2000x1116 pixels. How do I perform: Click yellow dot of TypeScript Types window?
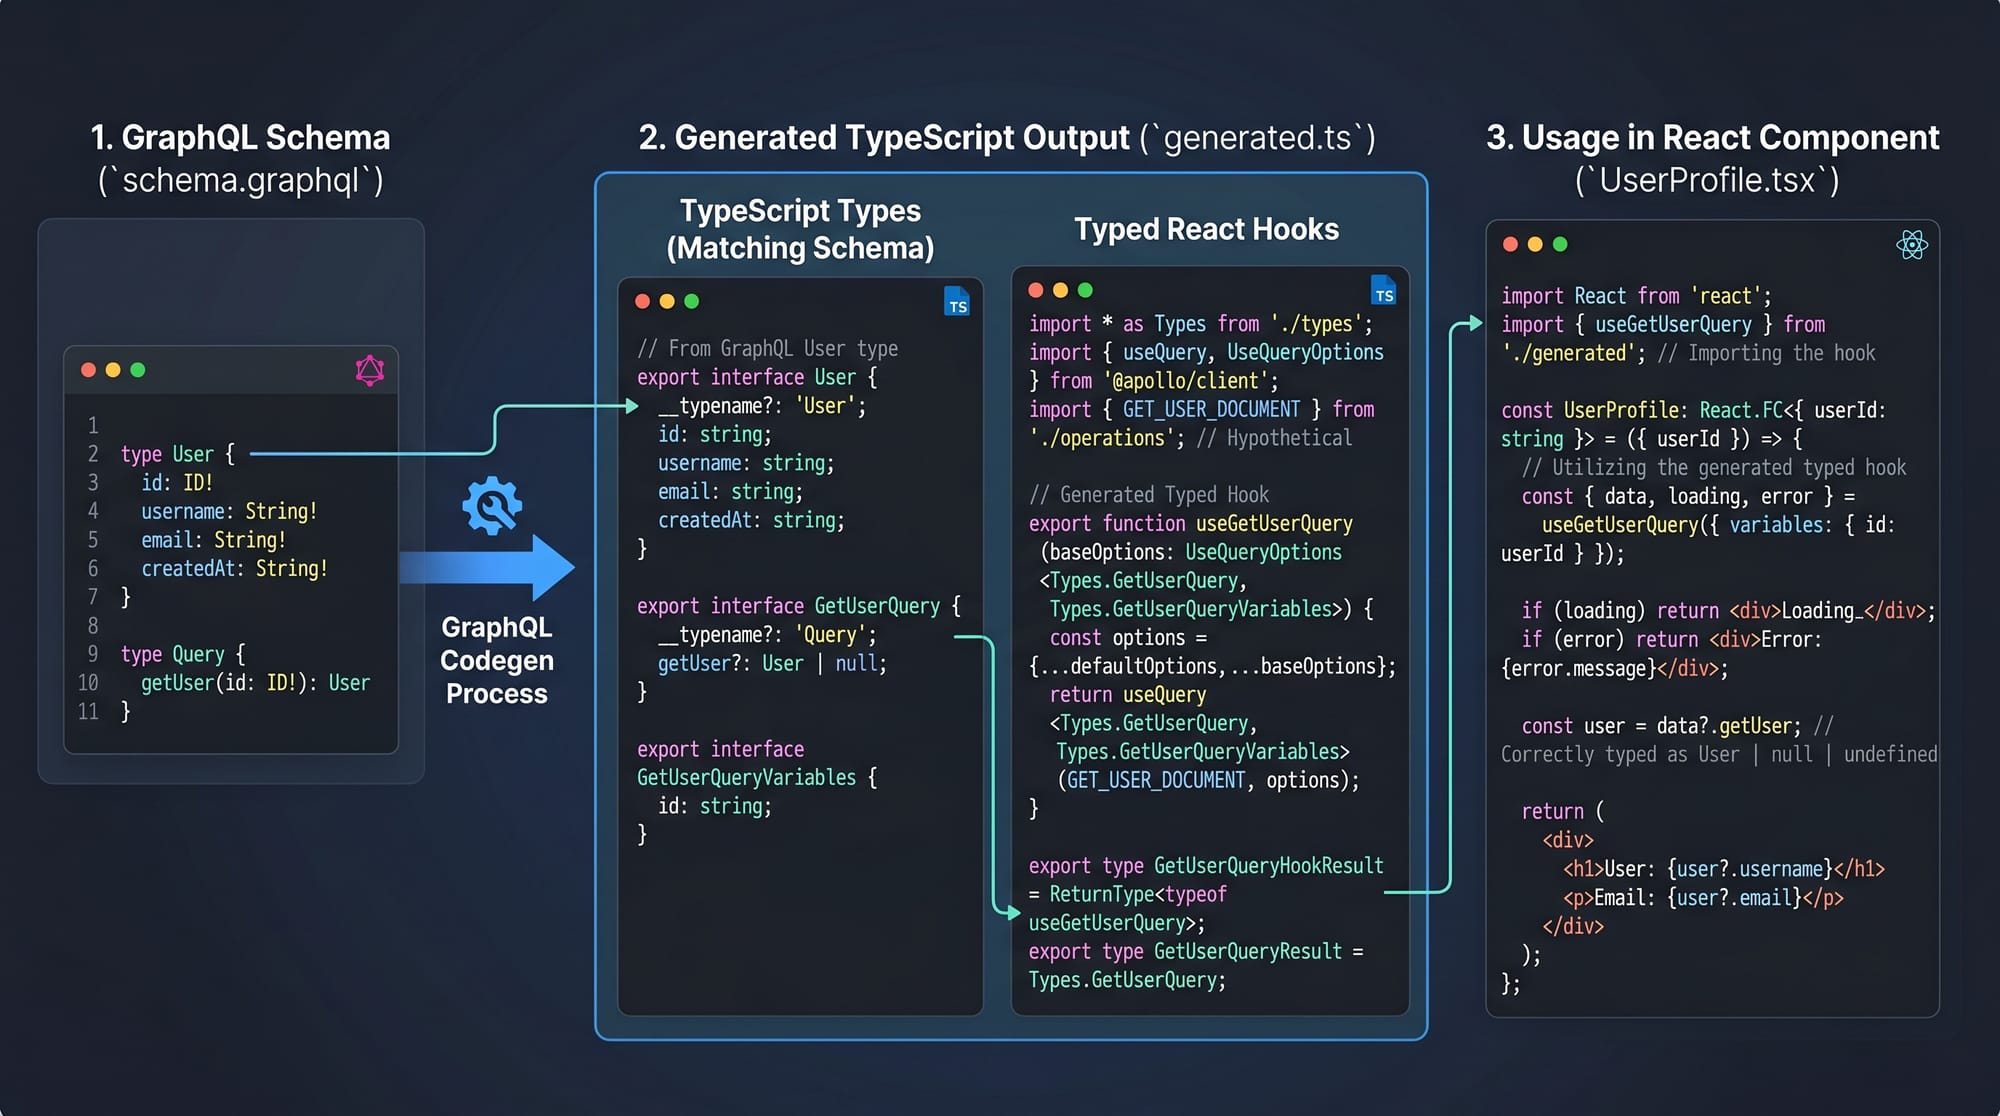[667, 301]
